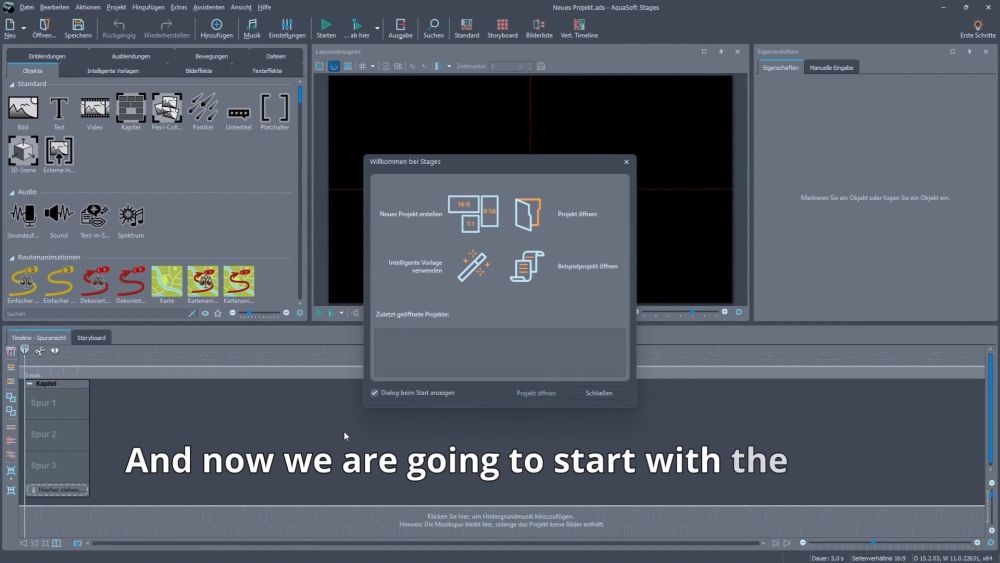The width and height of the screenshot is (1000, 563).
Task: Click the scissors cut tool in timeline toolbar
Action: click(40, 351)
